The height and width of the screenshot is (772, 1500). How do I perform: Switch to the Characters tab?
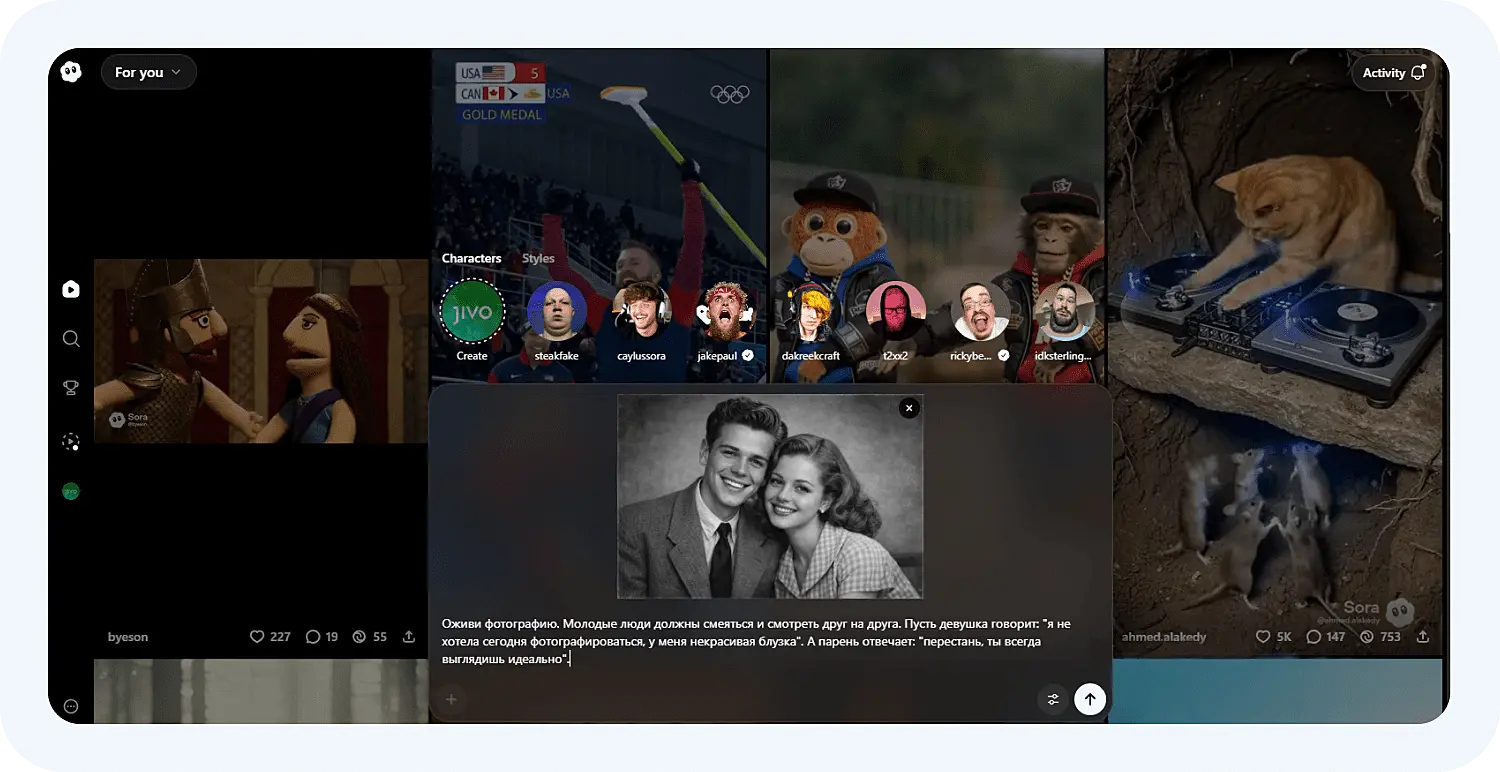tap(471, 258)
